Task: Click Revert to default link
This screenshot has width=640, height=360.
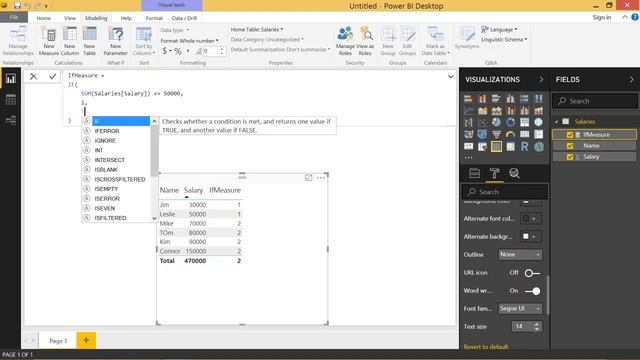Action: (x=486, y=347)
